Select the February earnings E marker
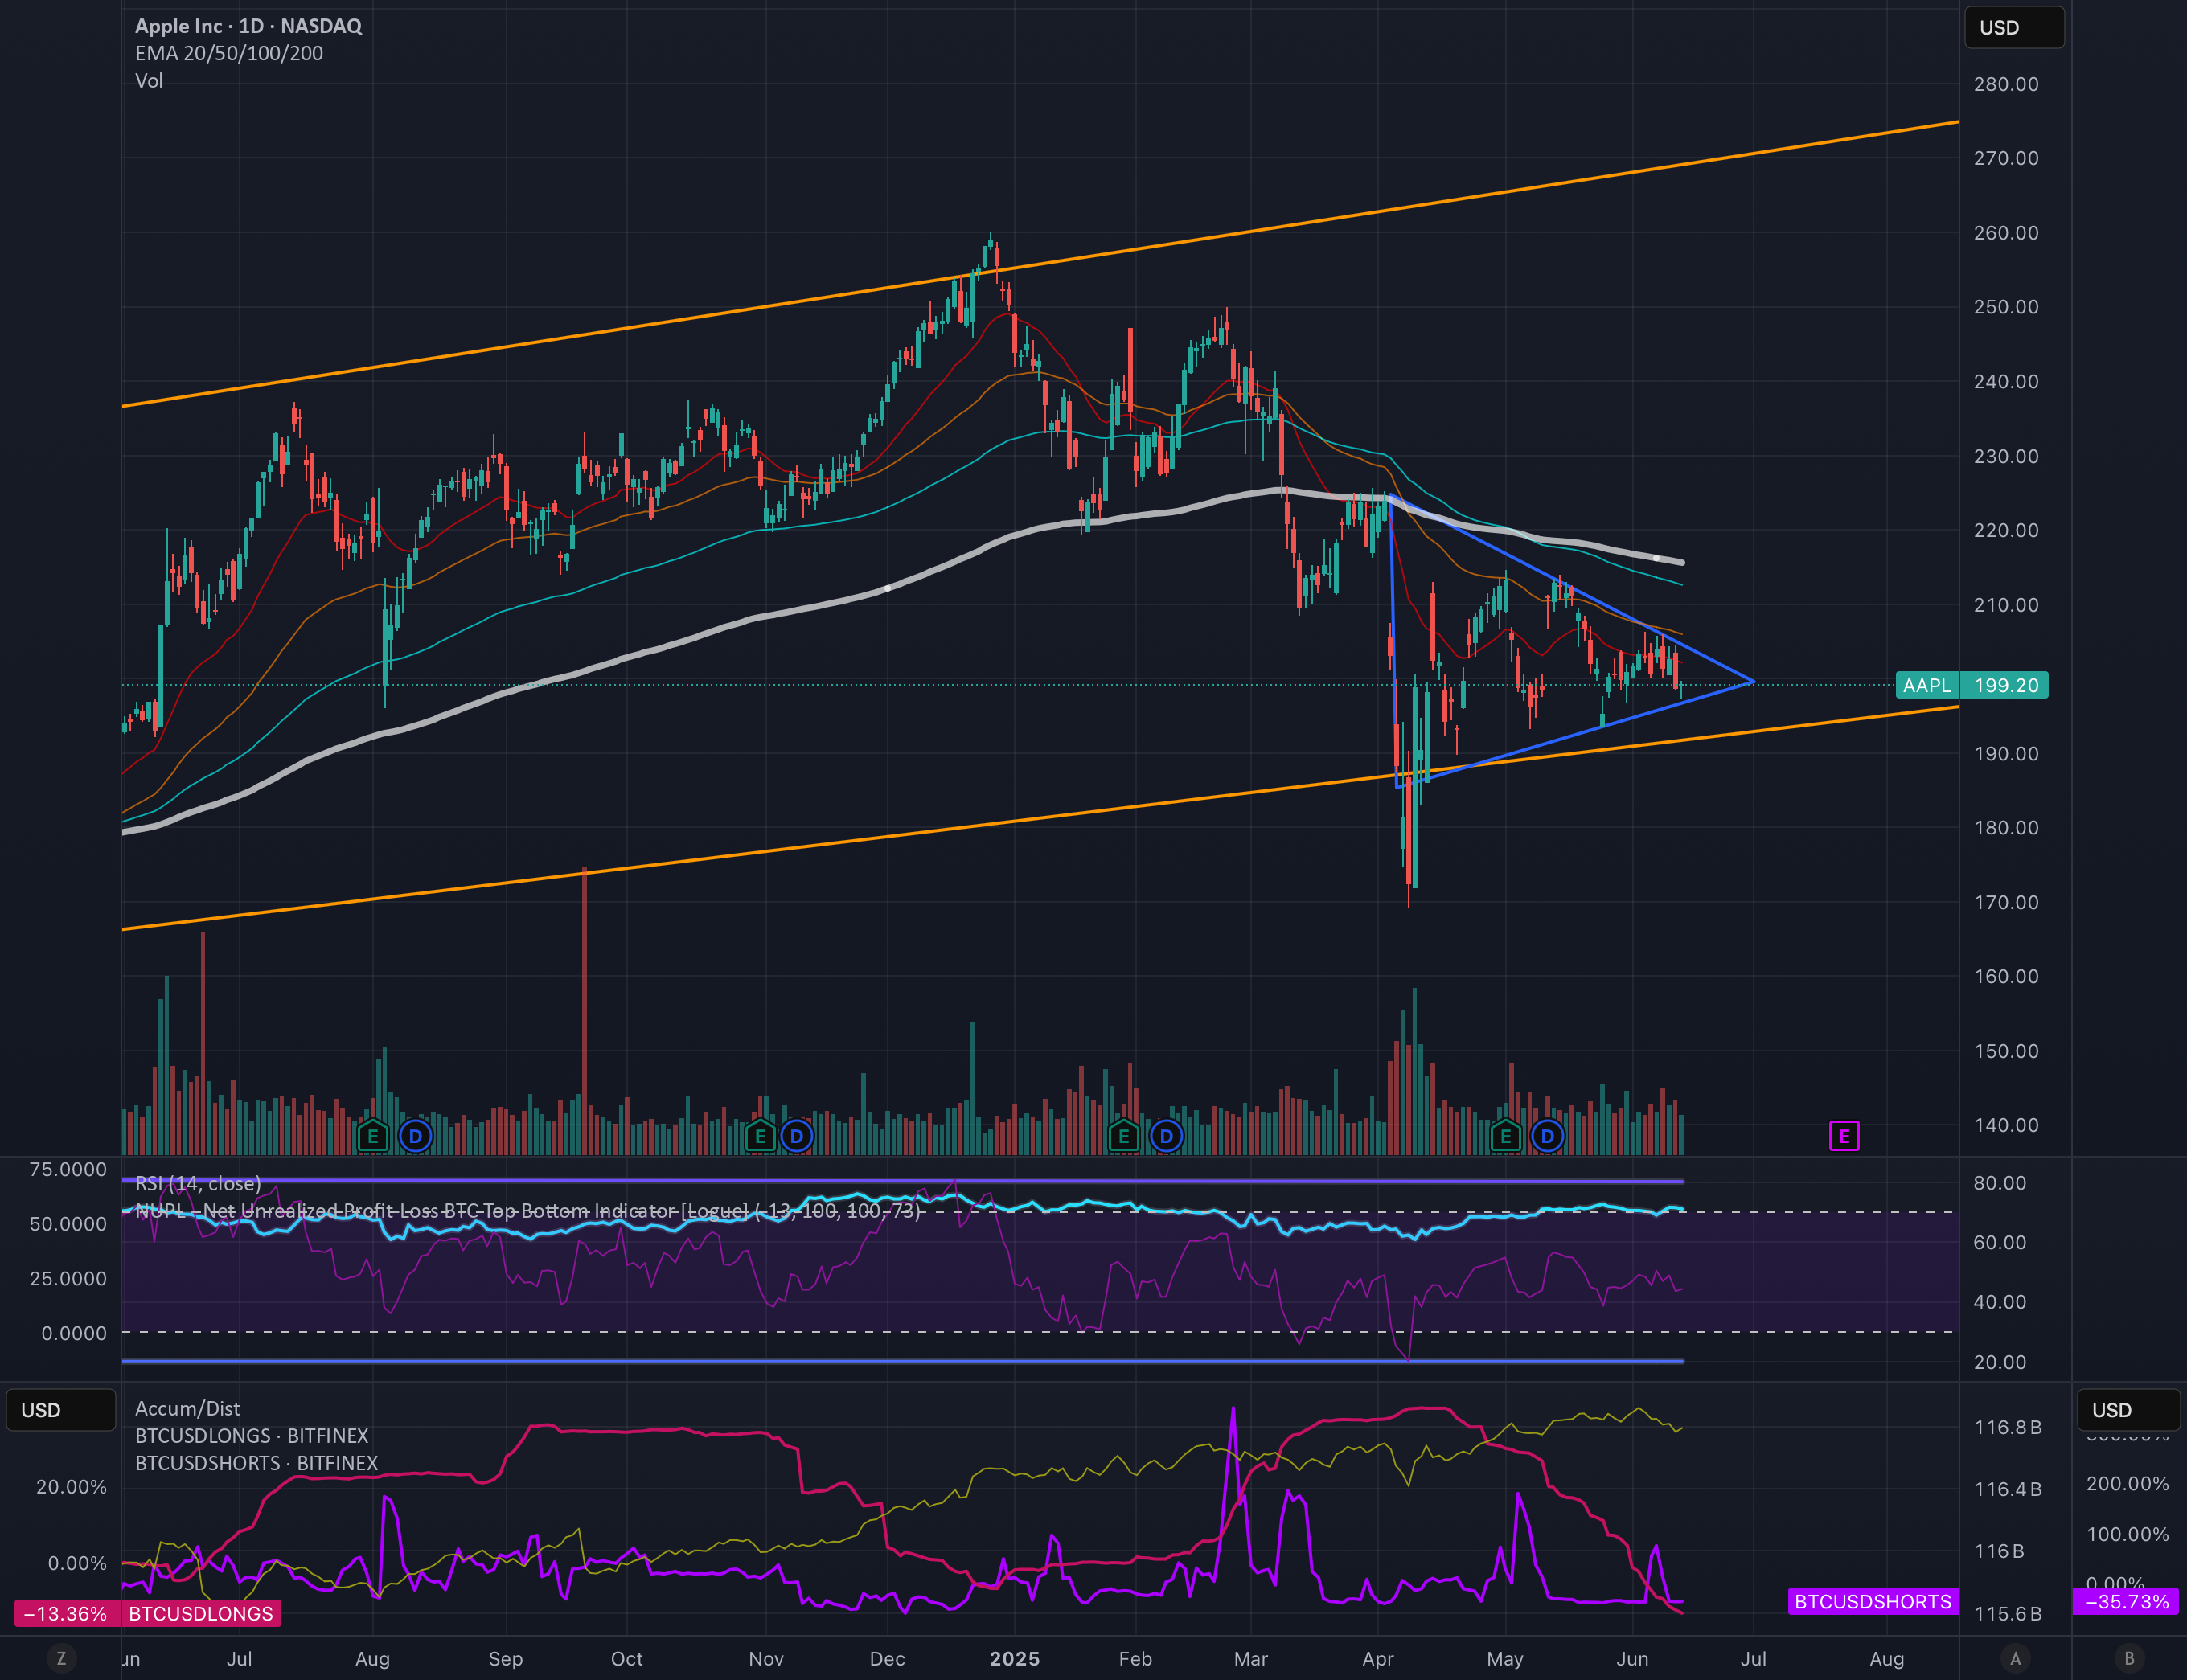 (x=1124, y=1136)
